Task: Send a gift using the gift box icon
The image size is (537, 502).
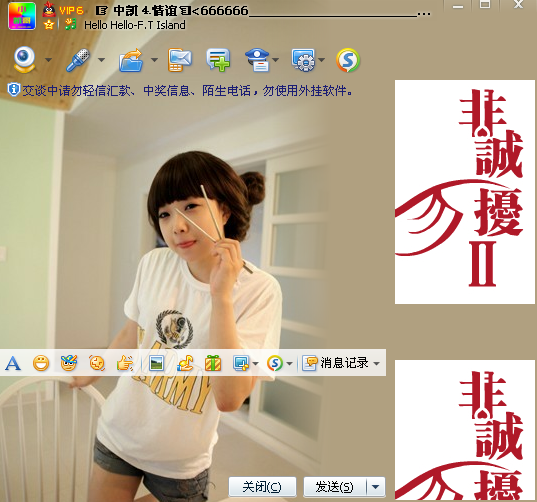Action: point(213,363)
